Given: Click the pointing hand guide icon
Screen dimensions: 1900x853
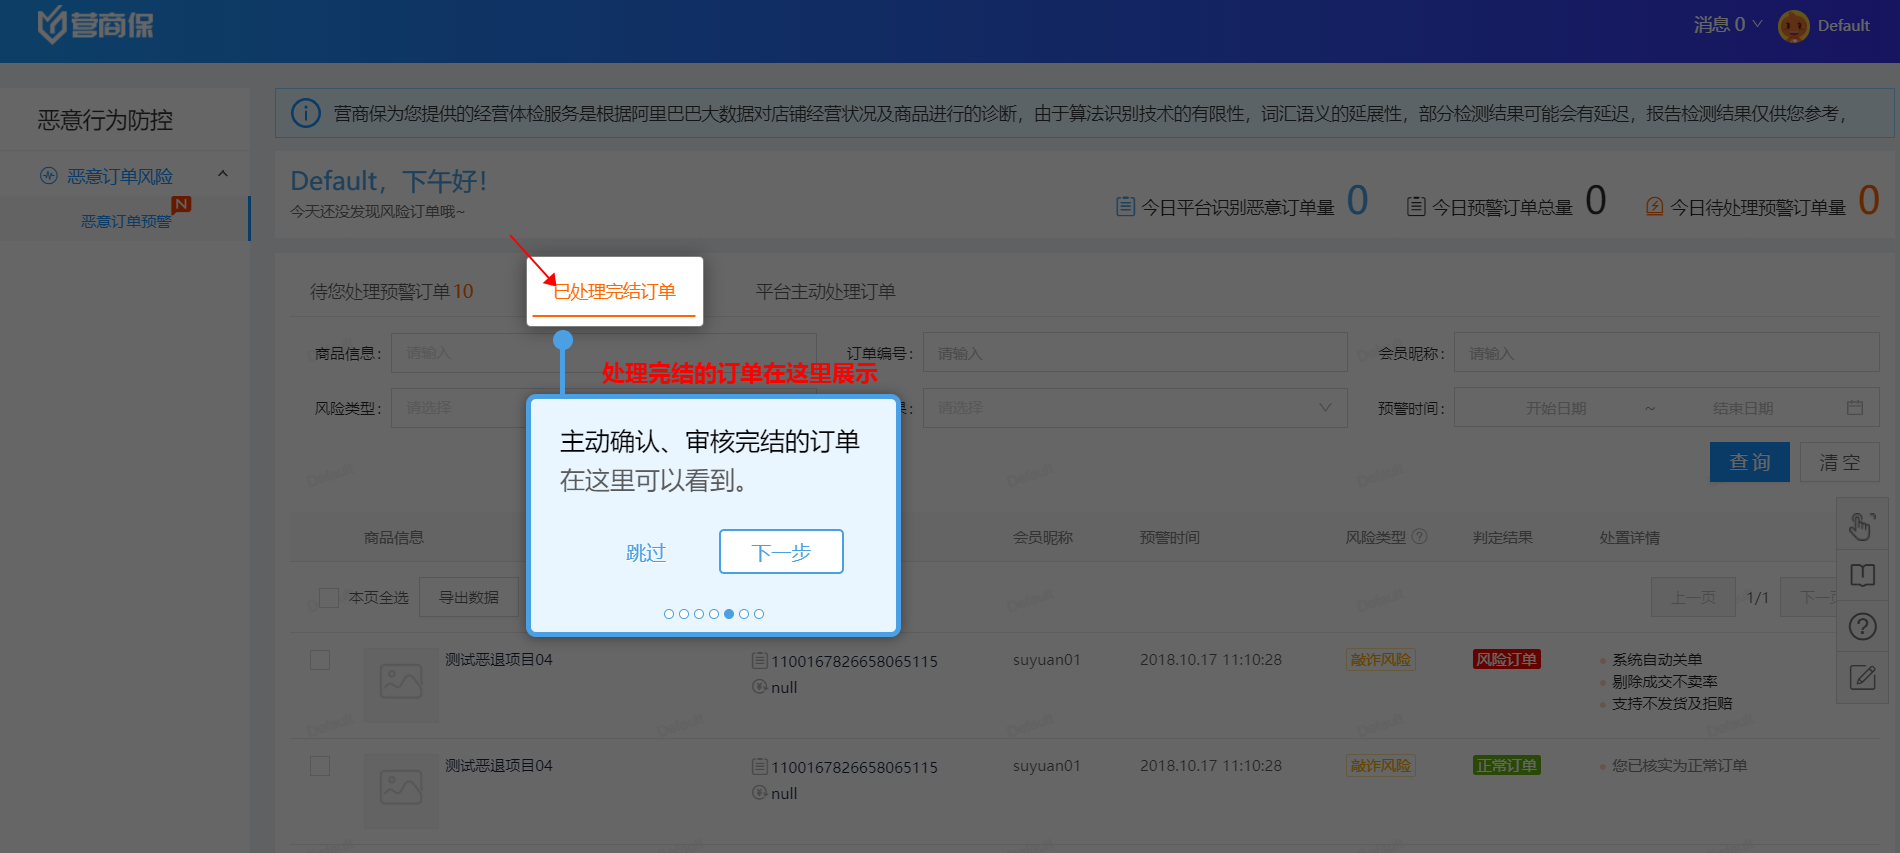Looking at the screenshot, I should [1861, 525].
